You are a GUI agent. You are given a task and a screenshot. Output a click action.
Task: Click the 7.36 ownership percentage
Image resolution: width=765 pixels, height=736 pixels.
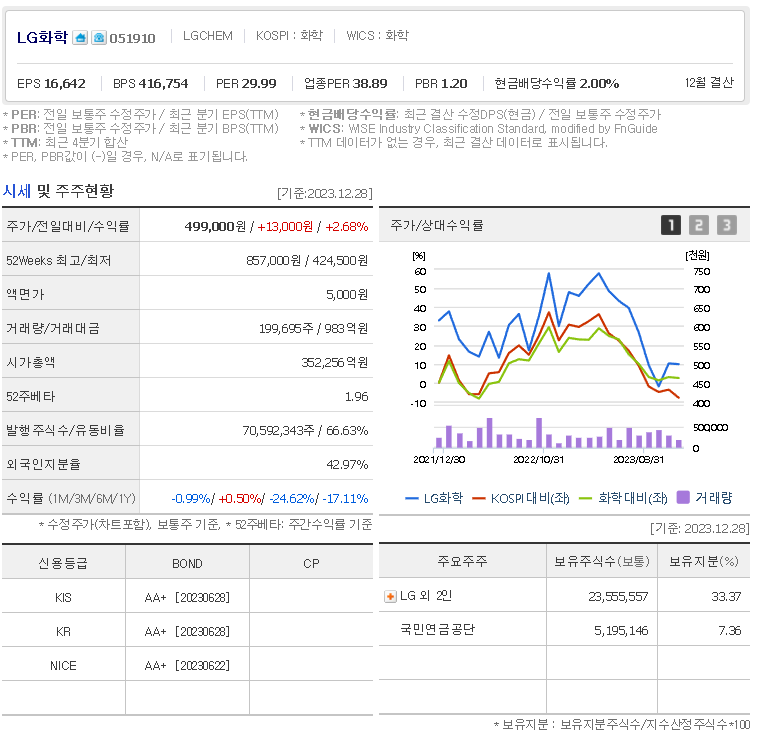pos(730,631)
